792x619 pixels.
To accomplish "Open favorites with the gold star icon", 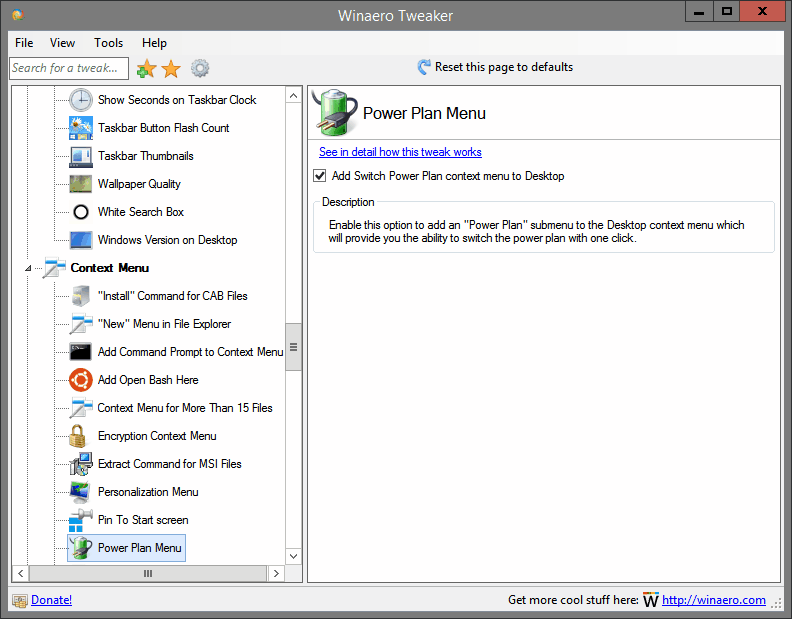I will (x=171, y=68).
